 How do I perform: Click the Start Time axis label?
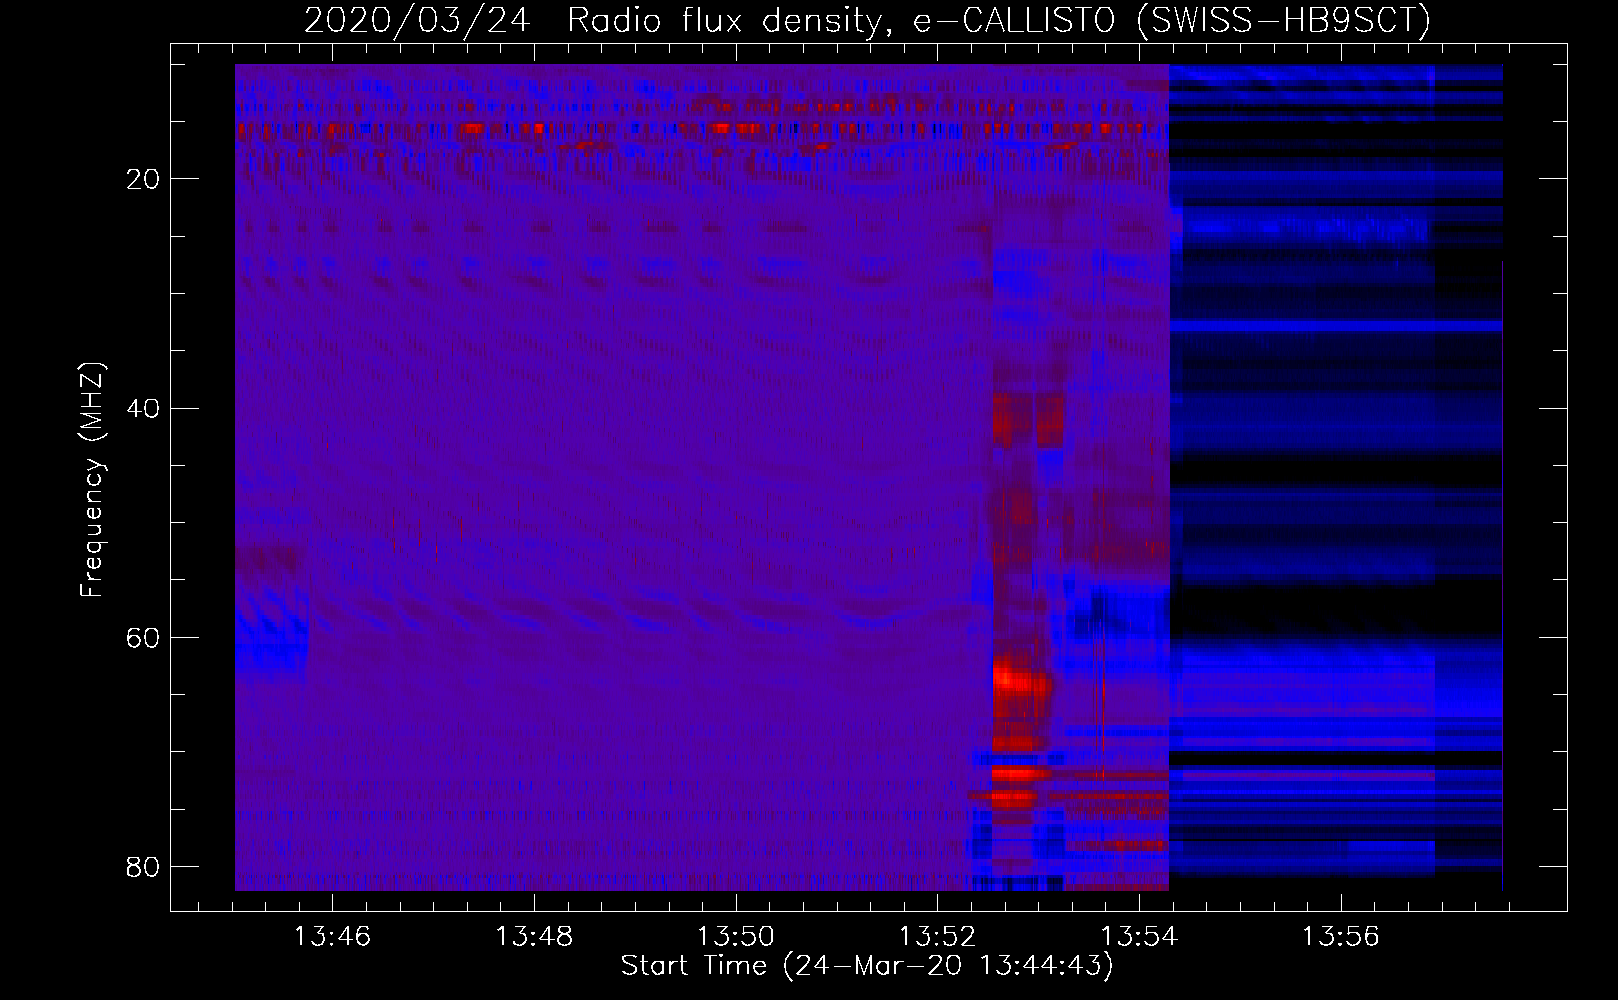pos(867,966)
